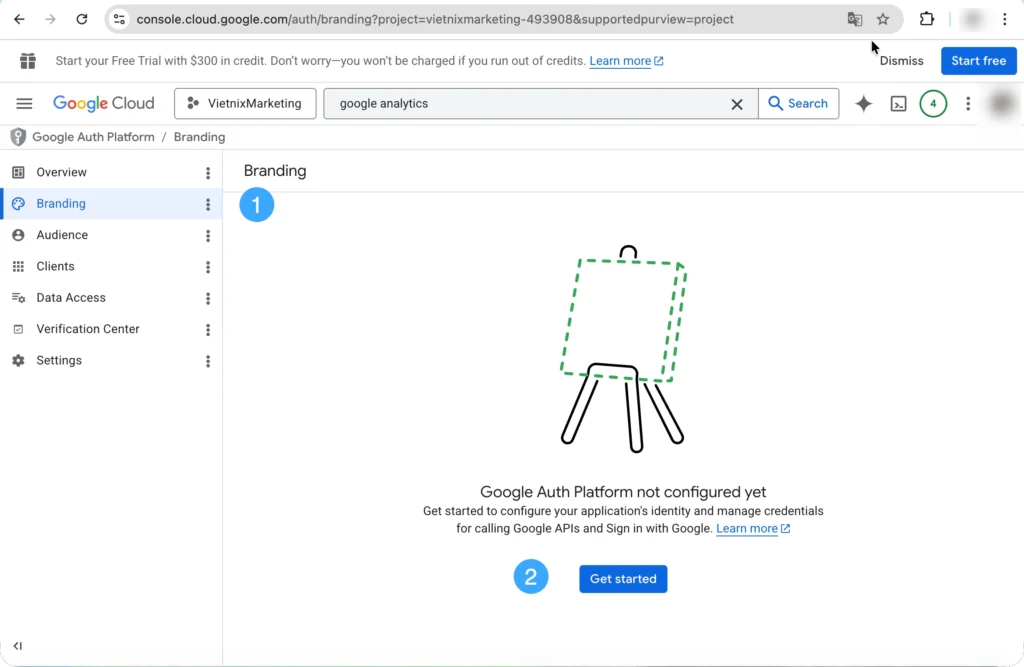This screenshot has height=667, width=1024.
Task: Reload the page with the refresh icon
Action: [82, 19]
